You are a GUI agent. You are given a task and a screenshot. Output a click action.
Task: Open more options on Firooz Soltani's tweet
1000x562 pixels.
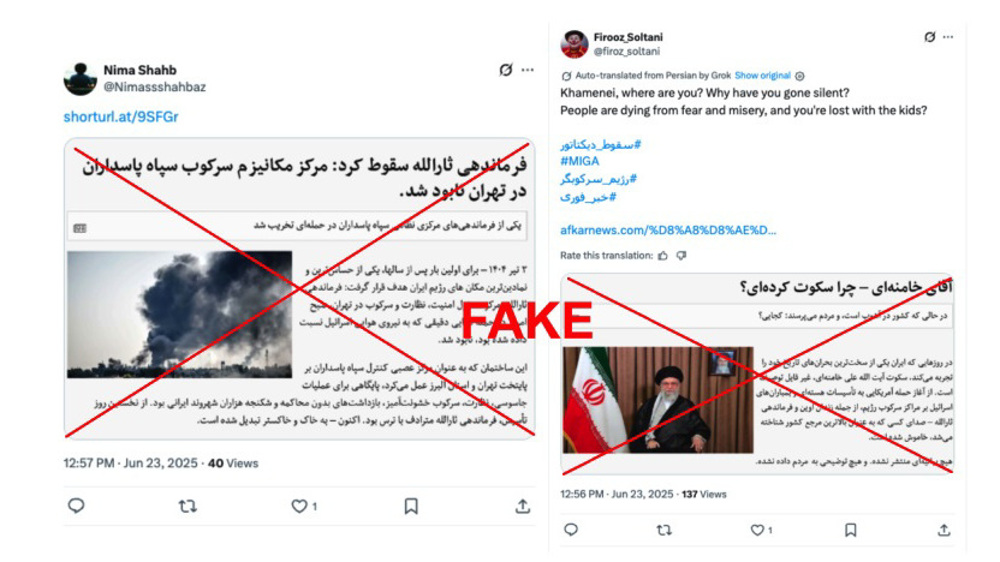[948, 37]
